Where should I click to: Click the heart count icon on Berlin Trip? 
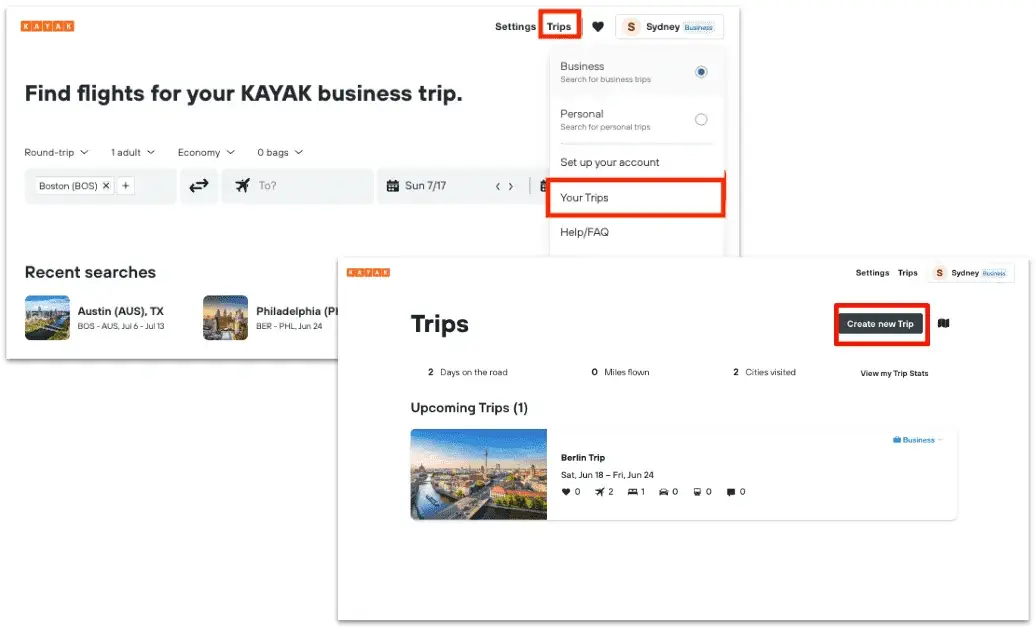click(566, 492)
